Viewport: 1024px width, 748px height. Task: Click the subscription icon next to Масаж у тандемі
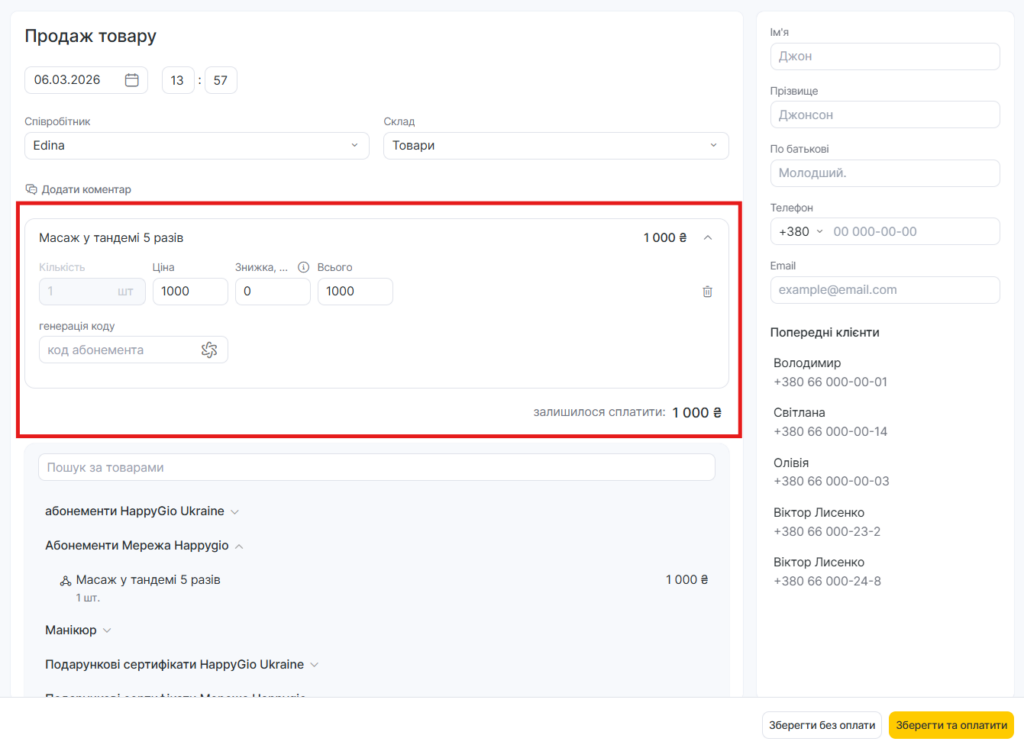65,580
